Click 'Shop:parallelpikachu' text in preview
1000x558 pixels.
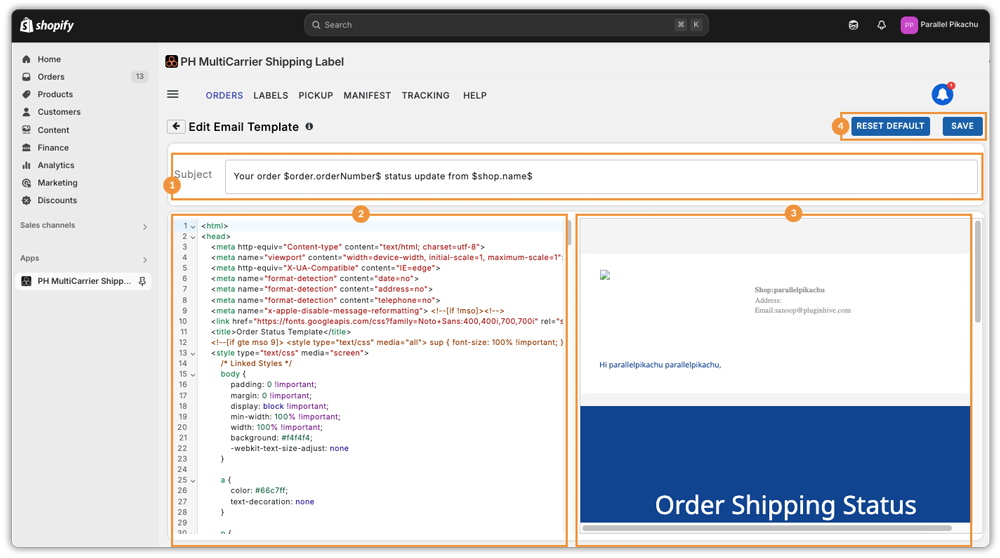[x=790, y=290]
